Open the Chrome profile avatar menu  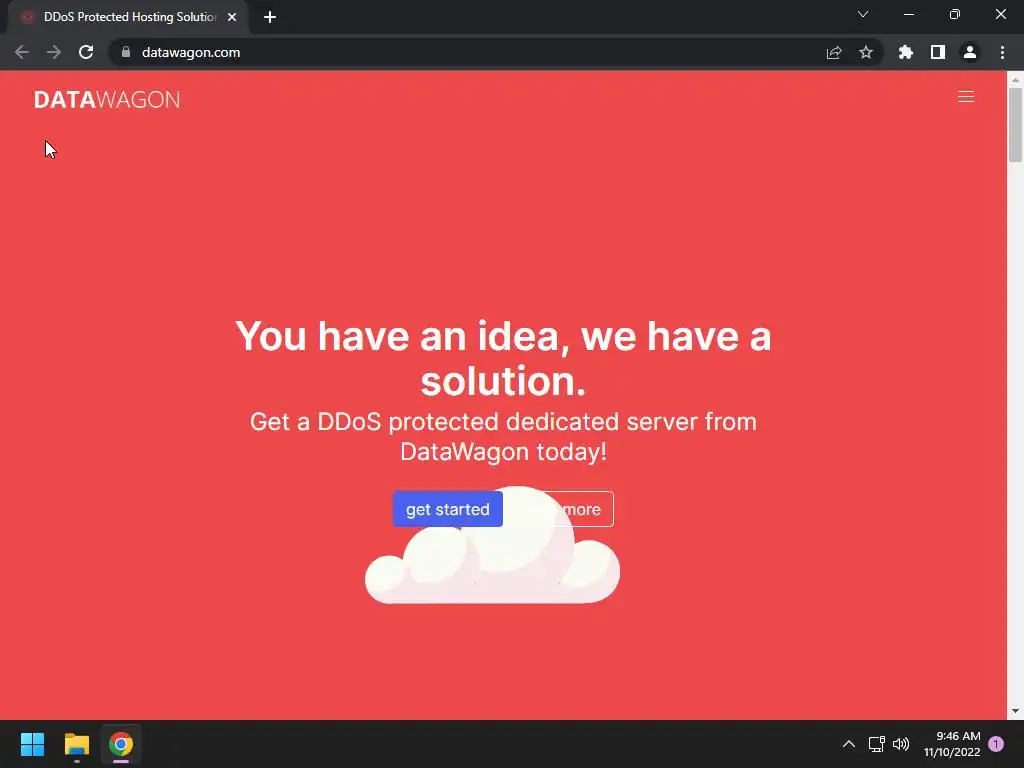click(x=970, y=52)
